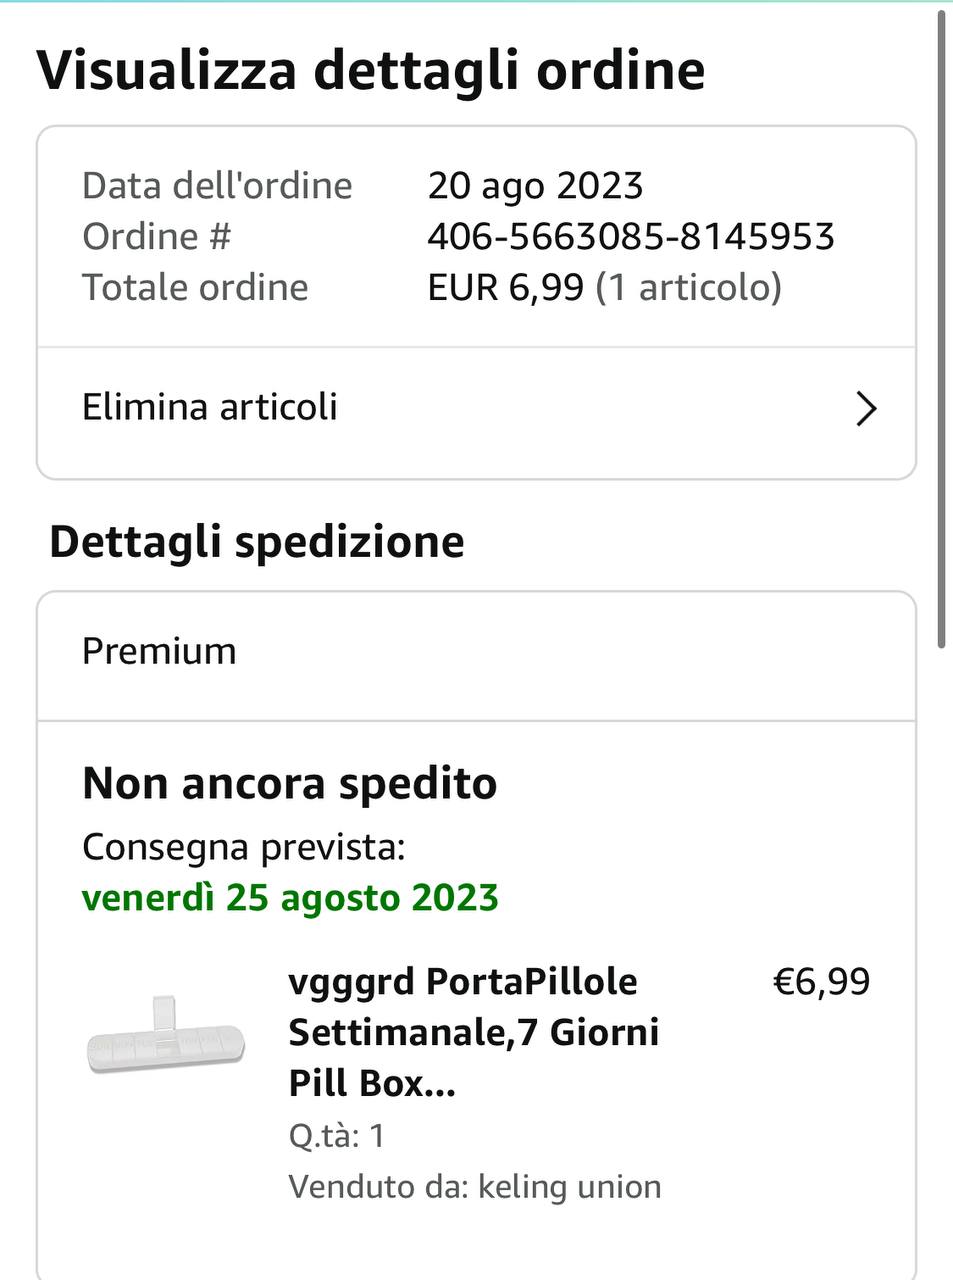Tap the (1 articolo) item count
This screenshot has height=1280, width=953.
coord(688,288)
